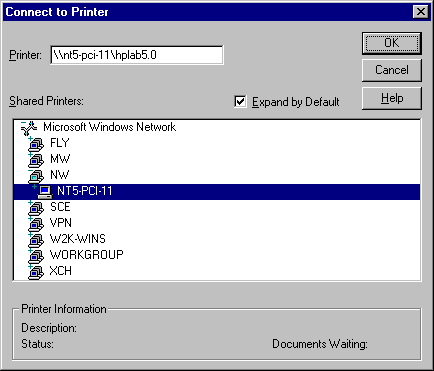This screenshot has width=434, height=371.
Task: Click the SCE workgroup icon
Action: click(37, 208)
